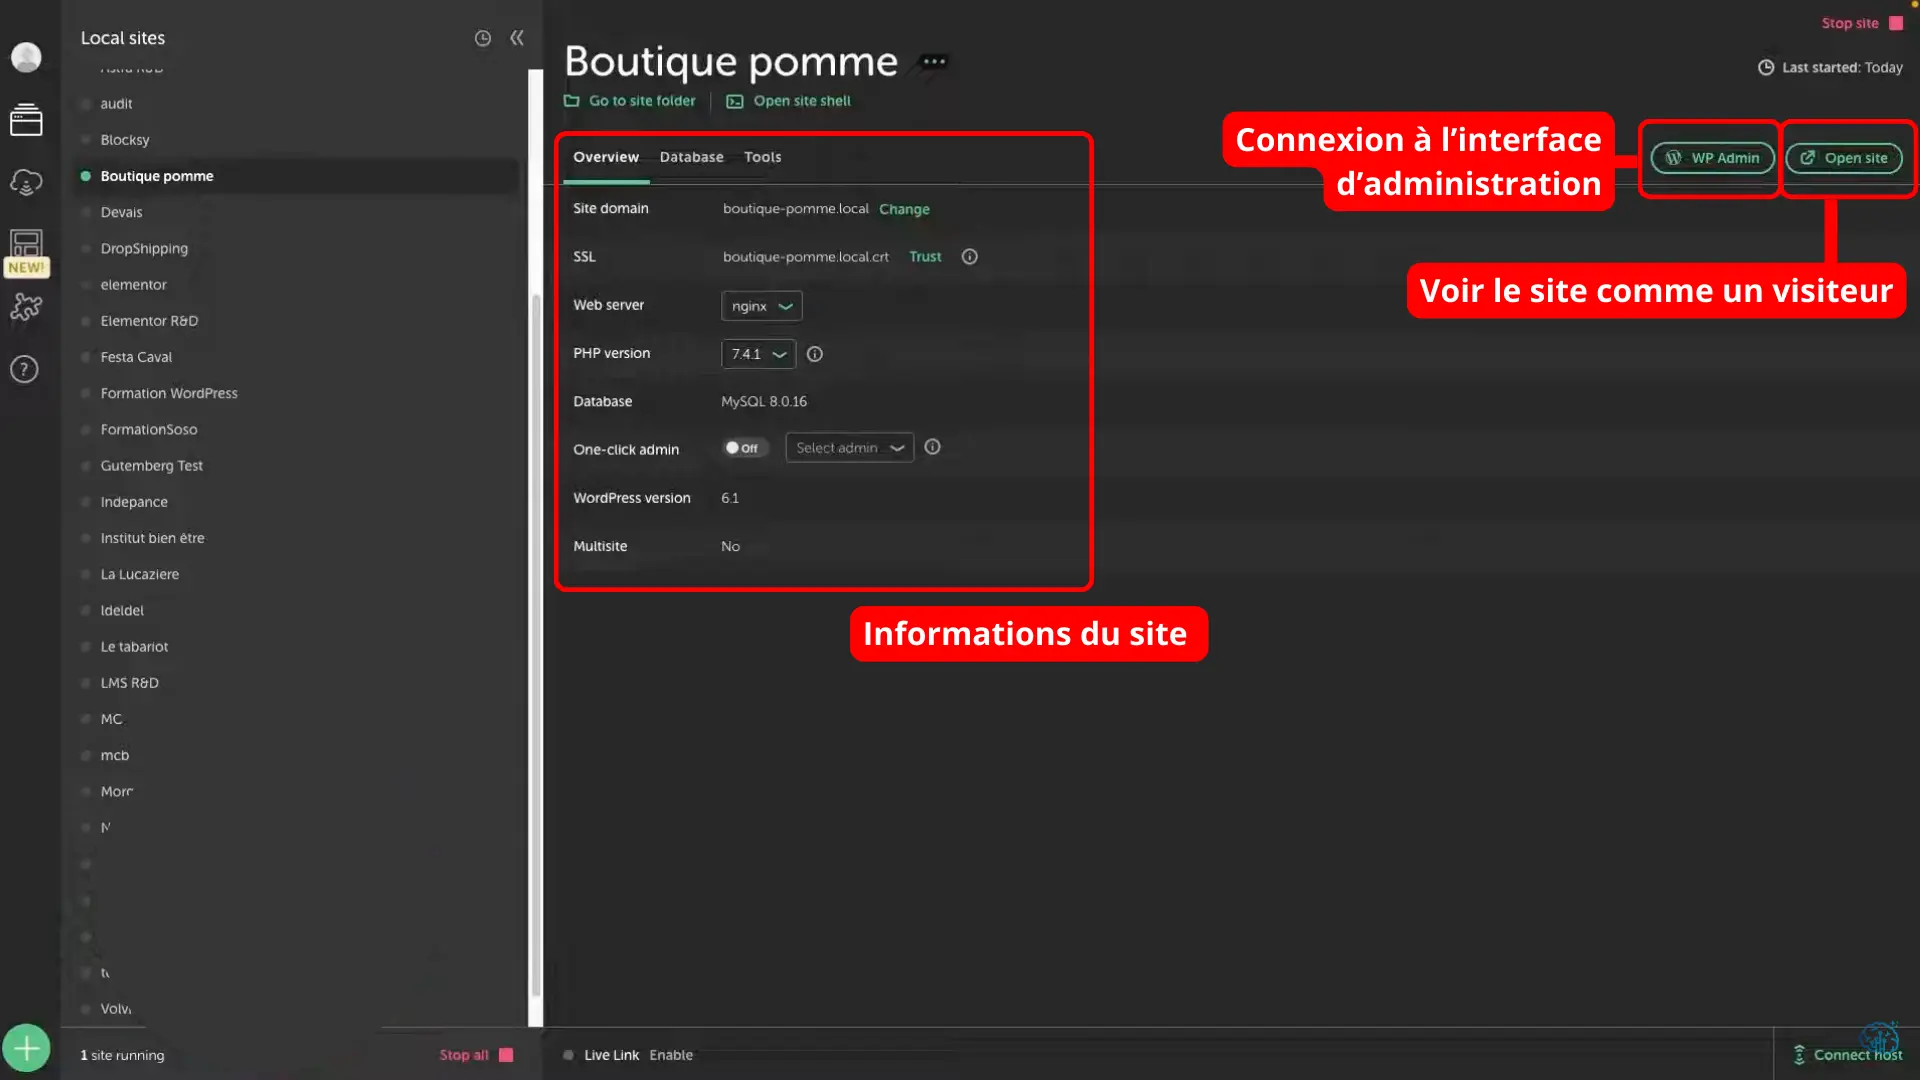Click the WP Admin button
The height and width of the screenshot is (1080, 1920).
[1710, 158]
